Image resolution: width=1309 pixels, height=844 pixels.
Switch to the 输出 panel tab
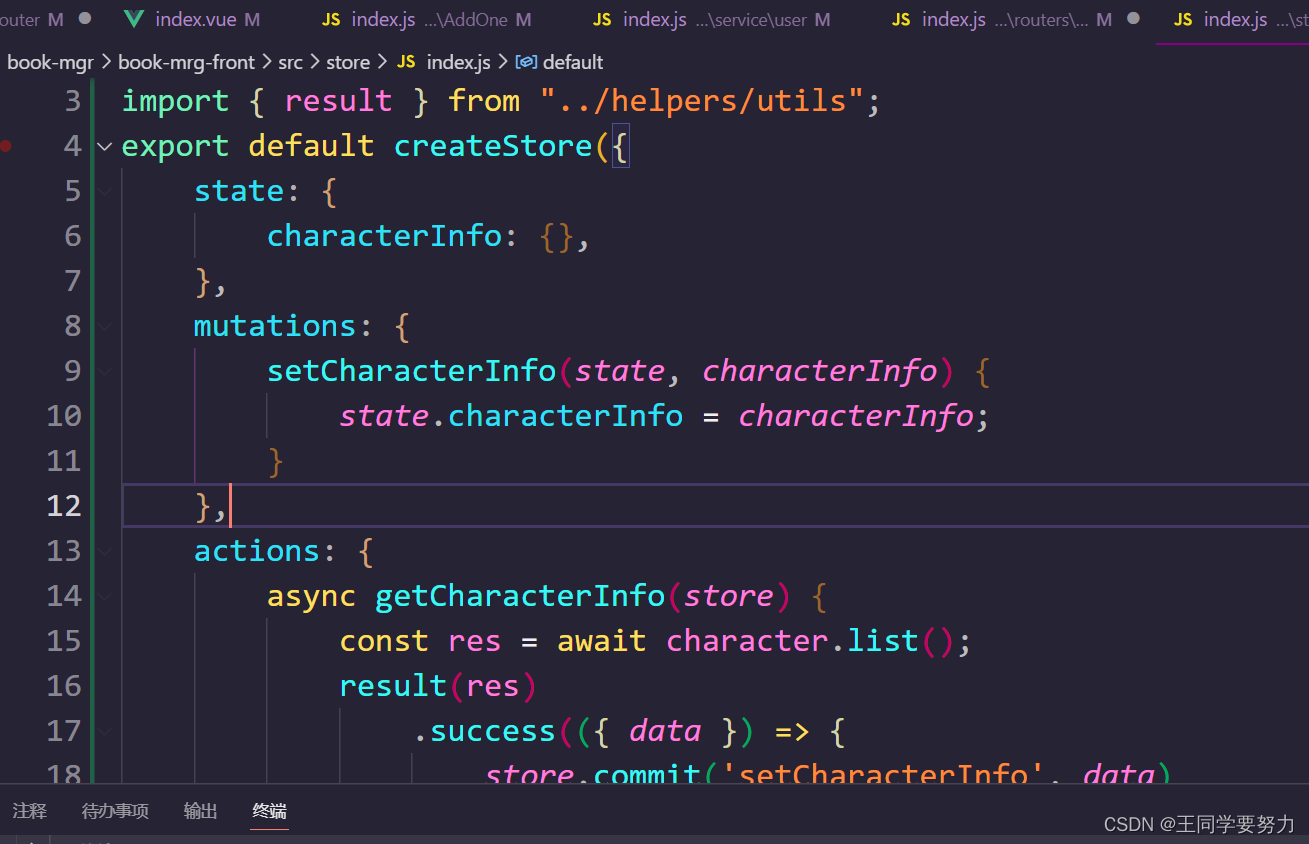click(x=201, y=811)
